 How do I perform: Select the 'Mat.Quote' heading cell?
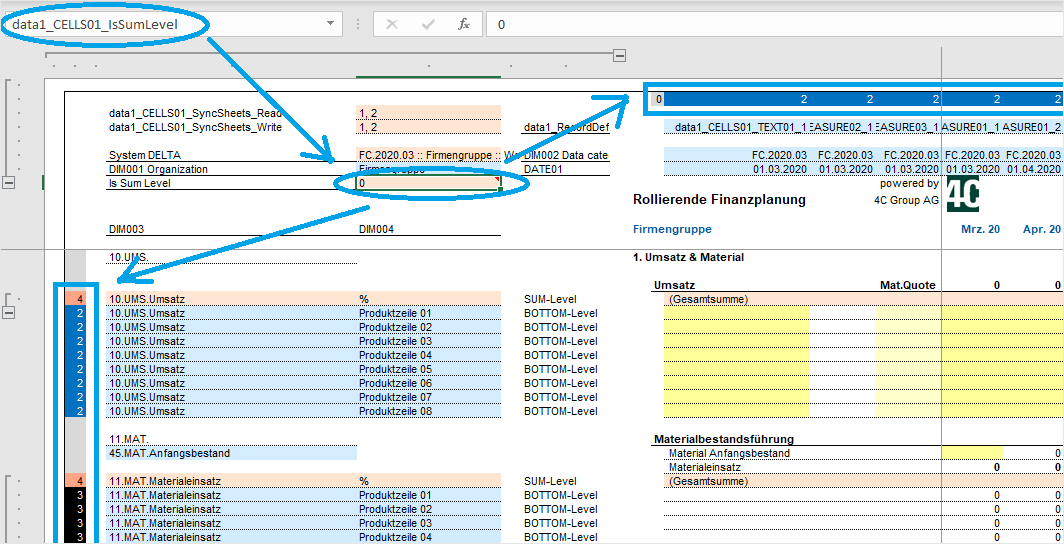coord(906,286)
